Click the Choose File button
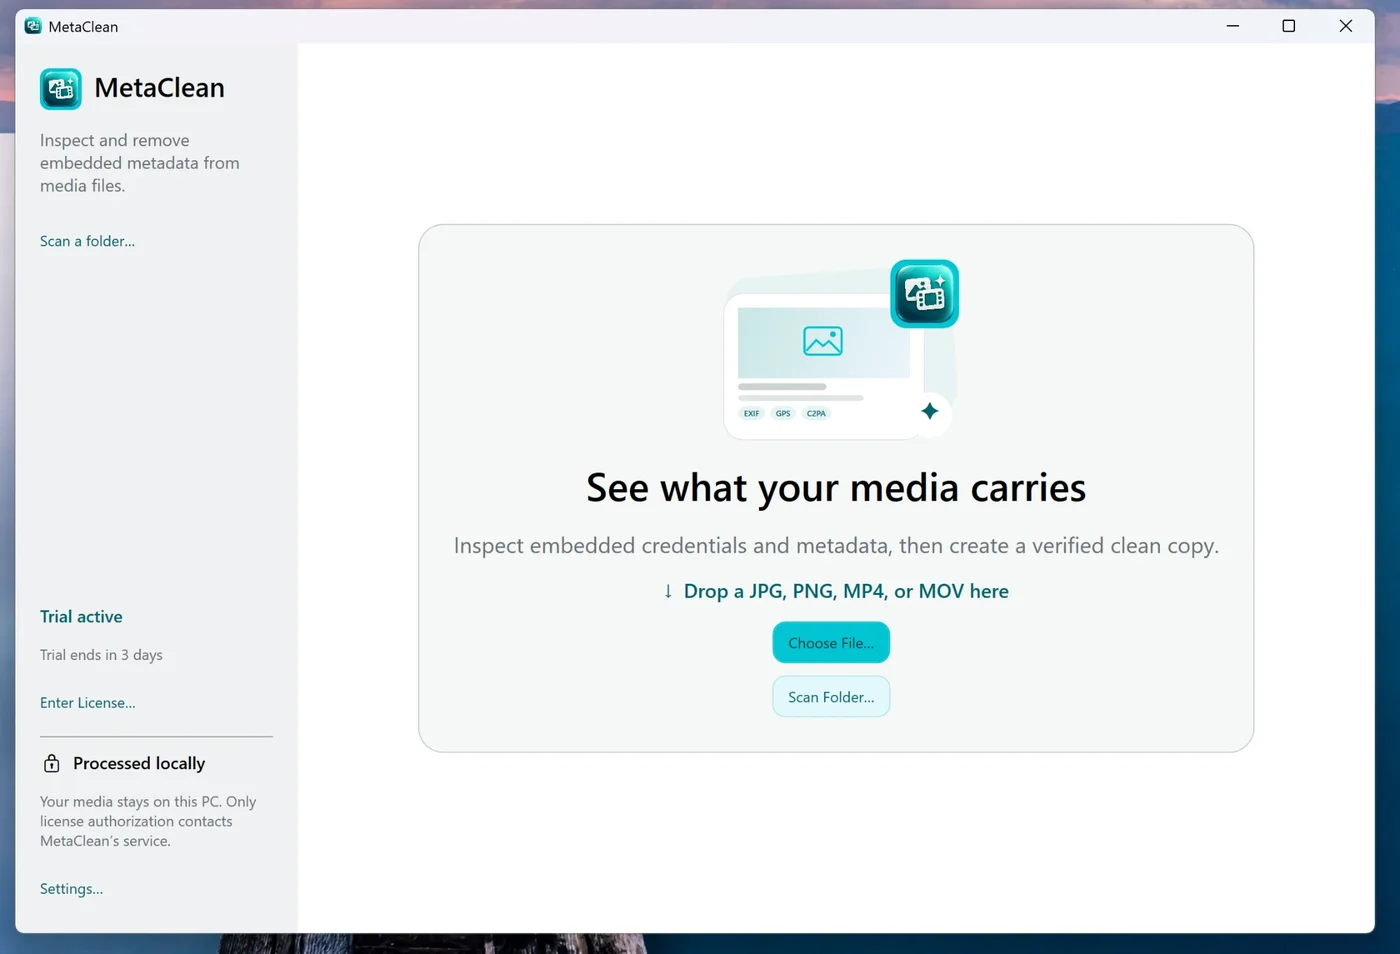 (x=831, y=643)
